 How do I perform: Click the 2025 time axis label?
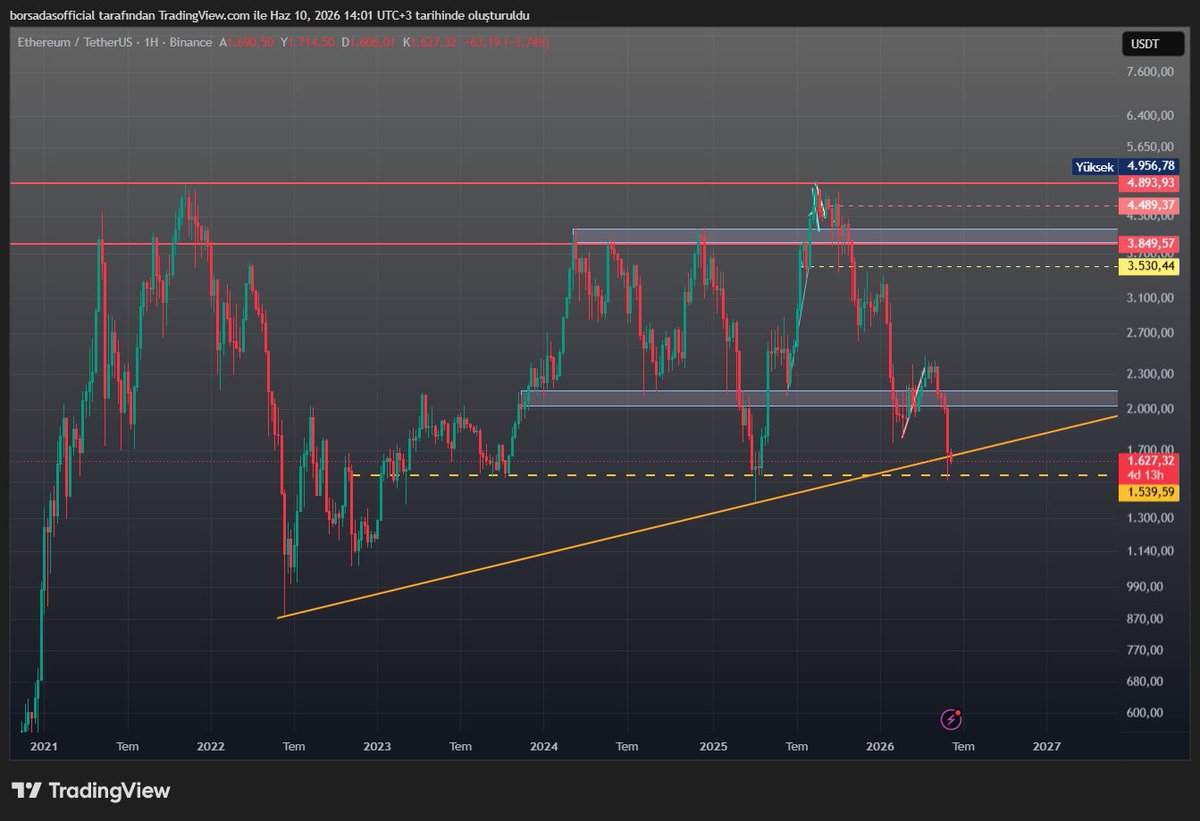(712, 746)
